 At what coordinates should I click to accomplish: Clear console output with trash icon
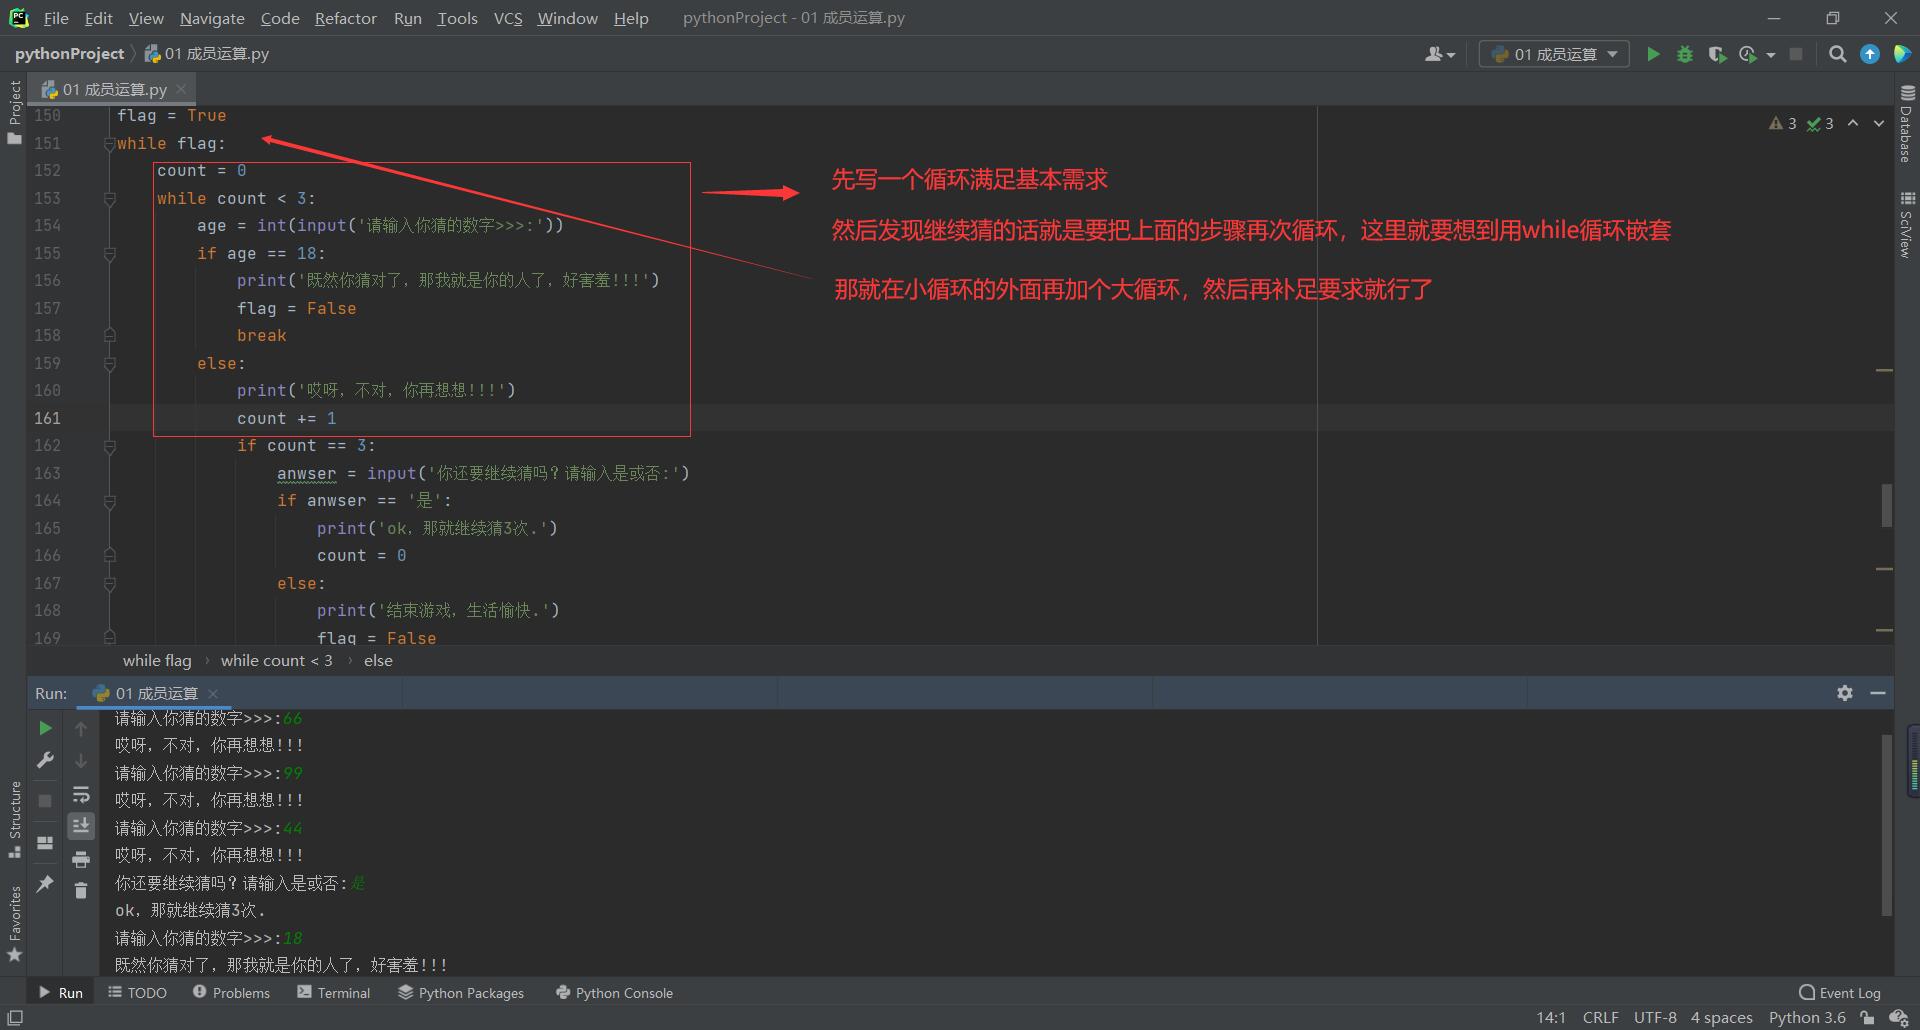tap(81, 890)
